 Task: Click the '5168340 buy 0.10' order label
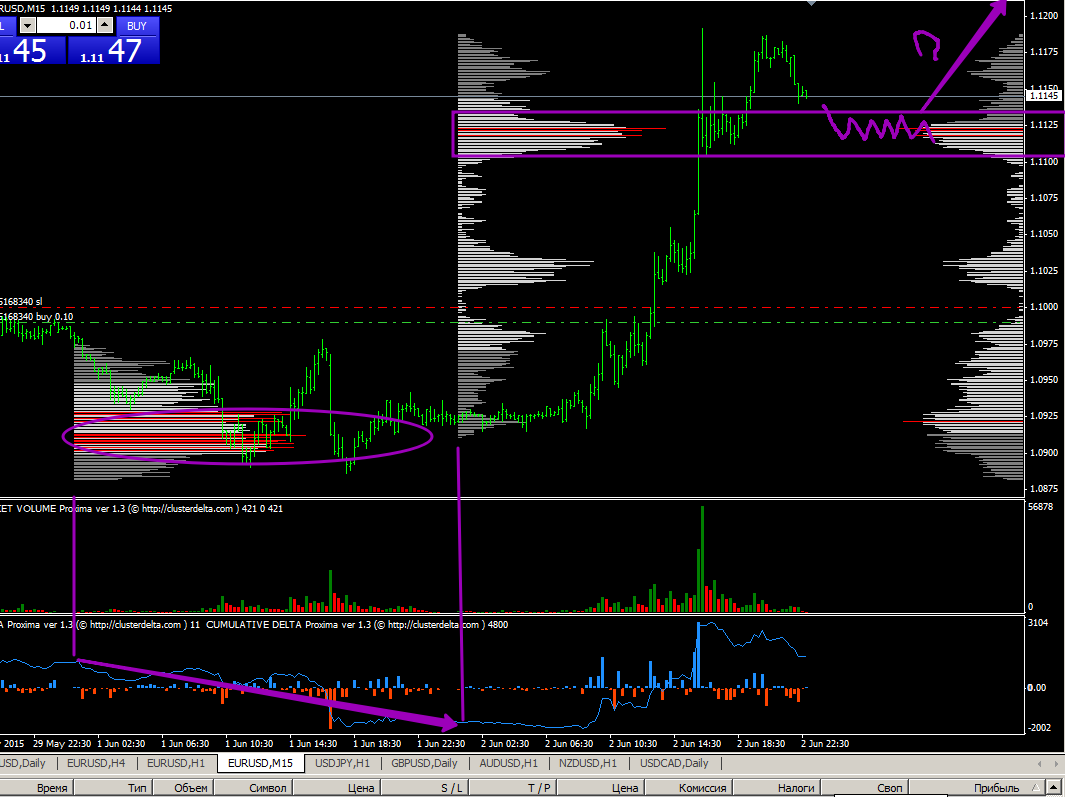36,317
